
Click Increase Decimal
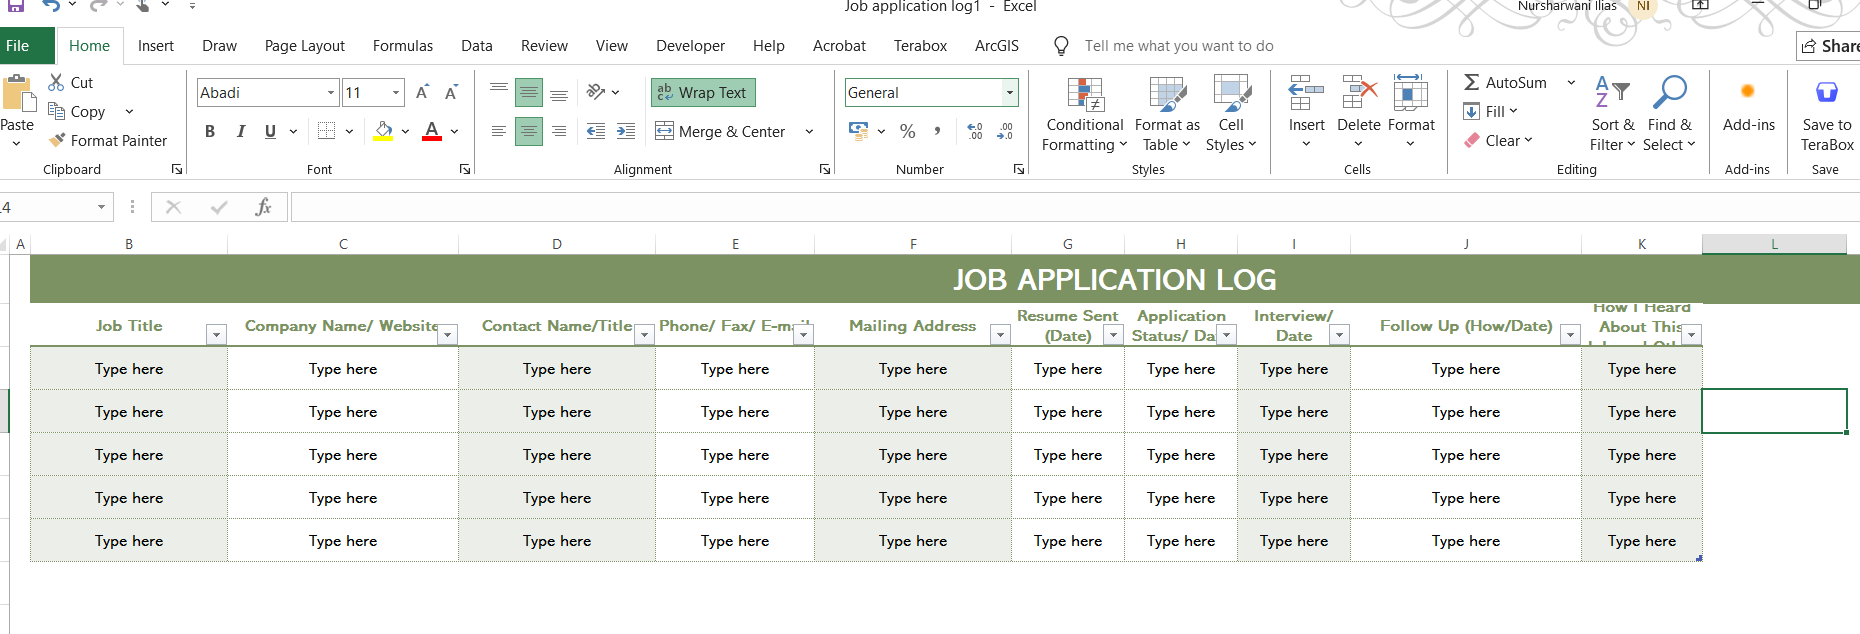975,131
